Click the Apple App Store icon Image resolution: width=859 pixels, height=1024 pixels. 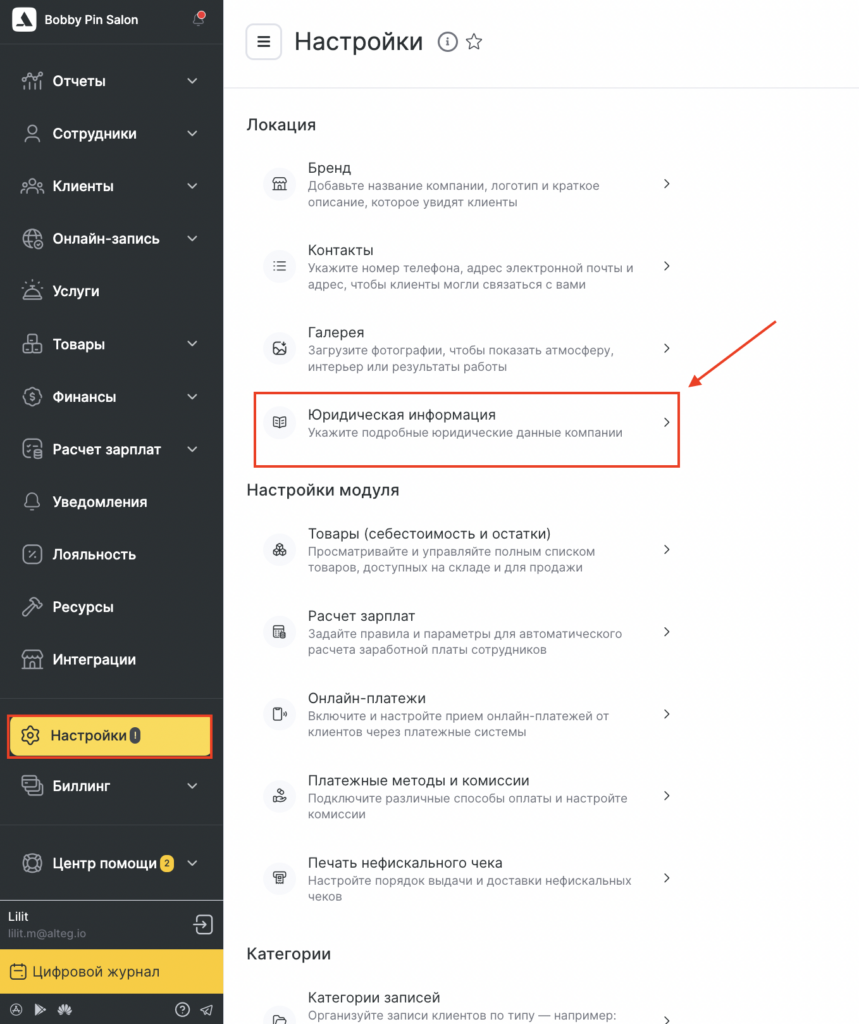coord(17,1009)
